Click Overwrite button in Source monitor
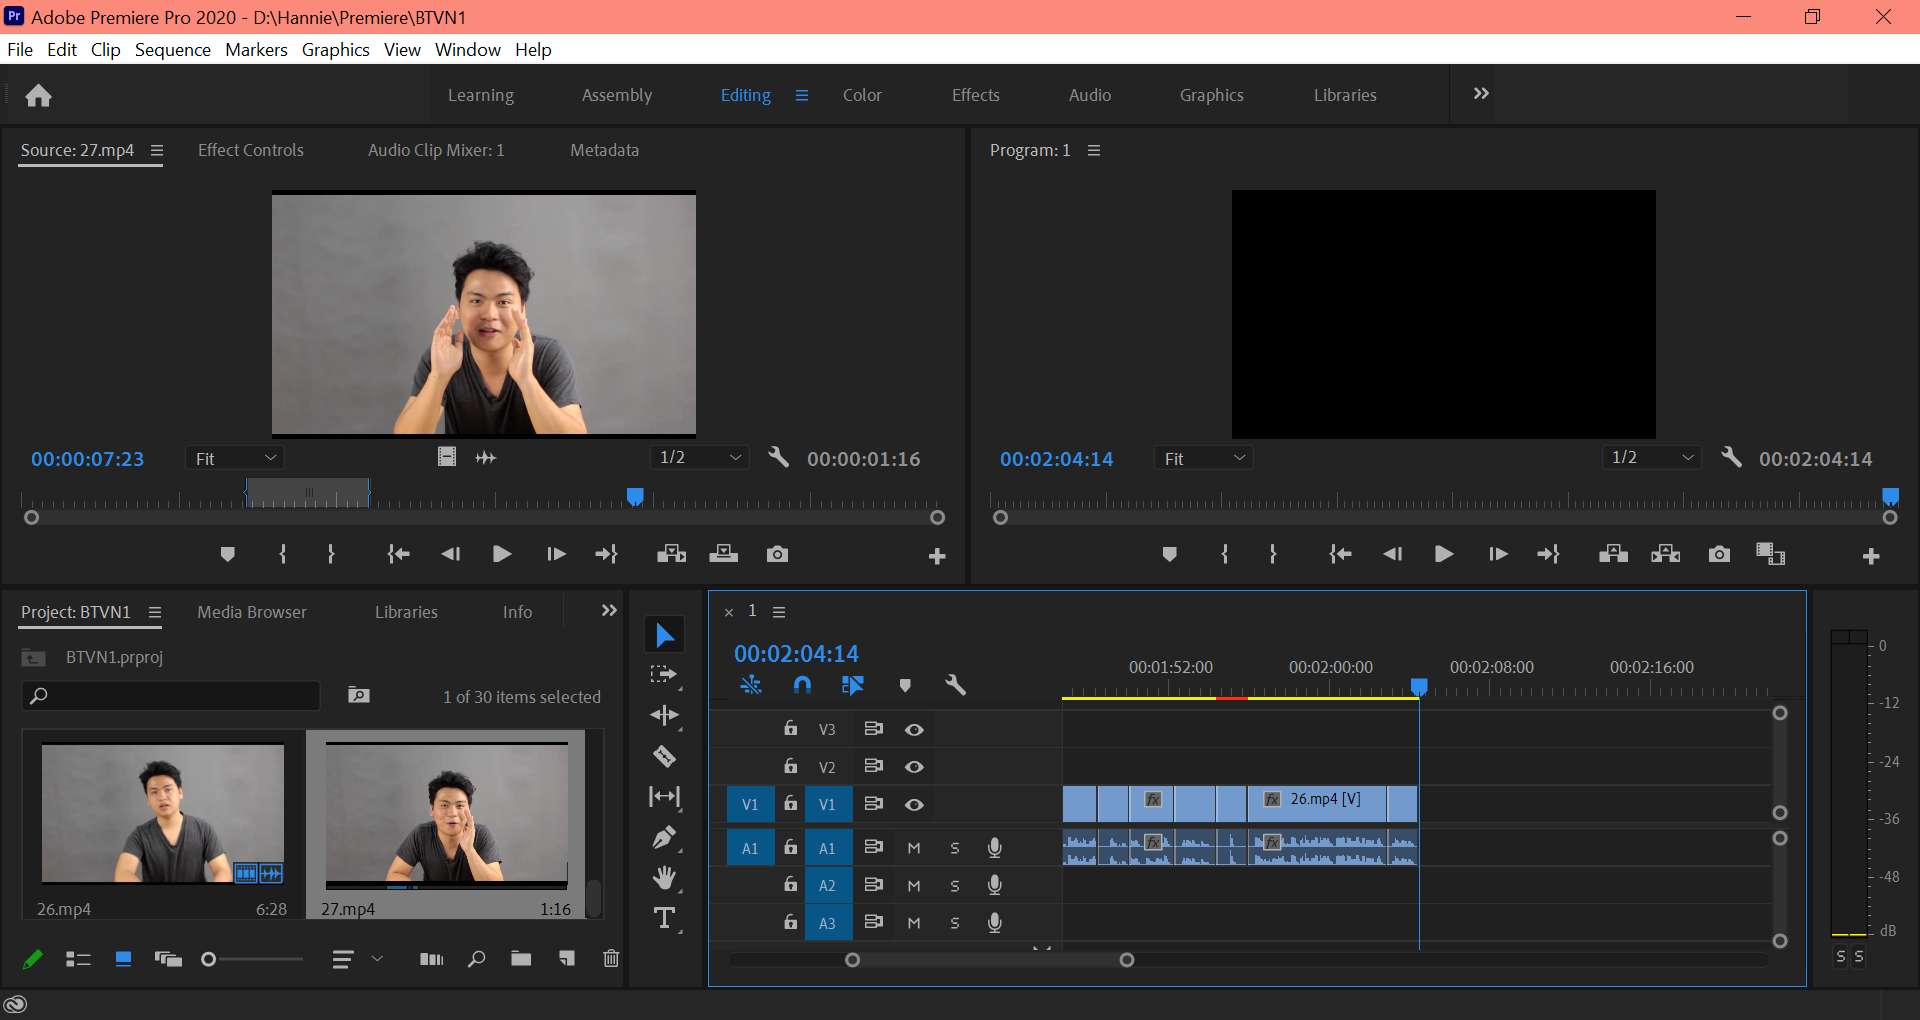 [x=723, y=554]
